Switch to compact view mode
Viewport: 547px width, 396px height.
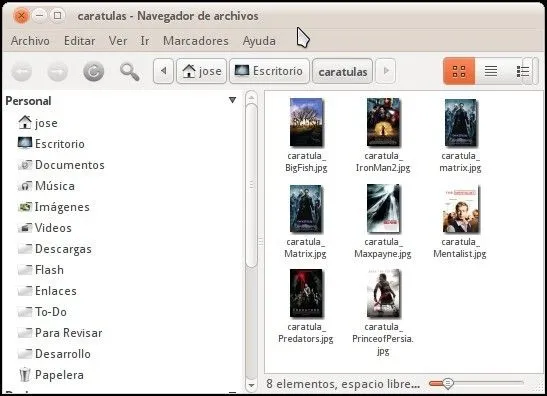tap(522, 71)
